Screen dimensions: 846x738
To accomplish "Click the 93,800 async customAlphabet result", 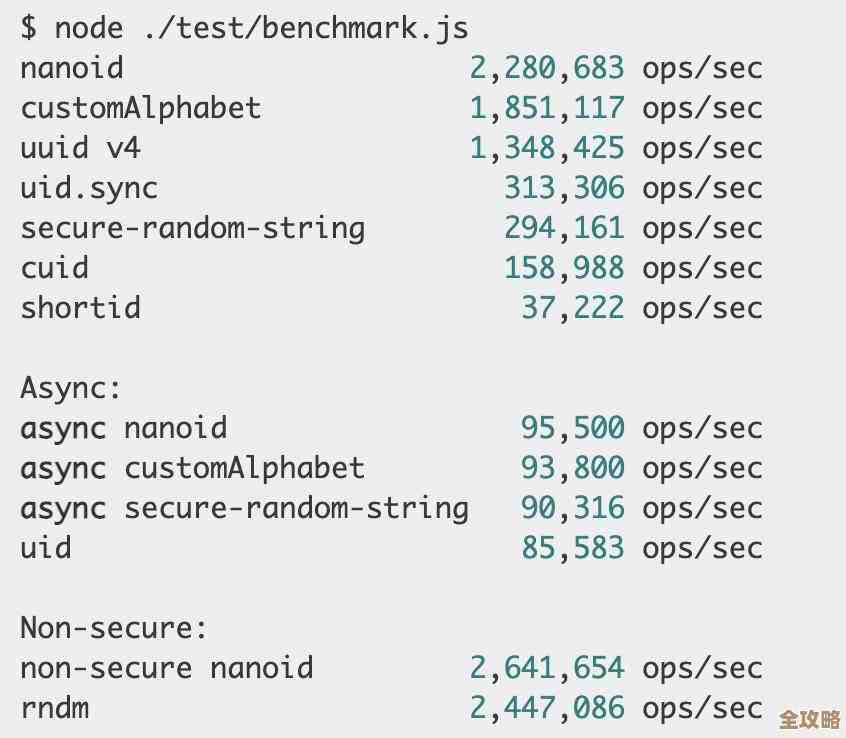I will (572, 468).
